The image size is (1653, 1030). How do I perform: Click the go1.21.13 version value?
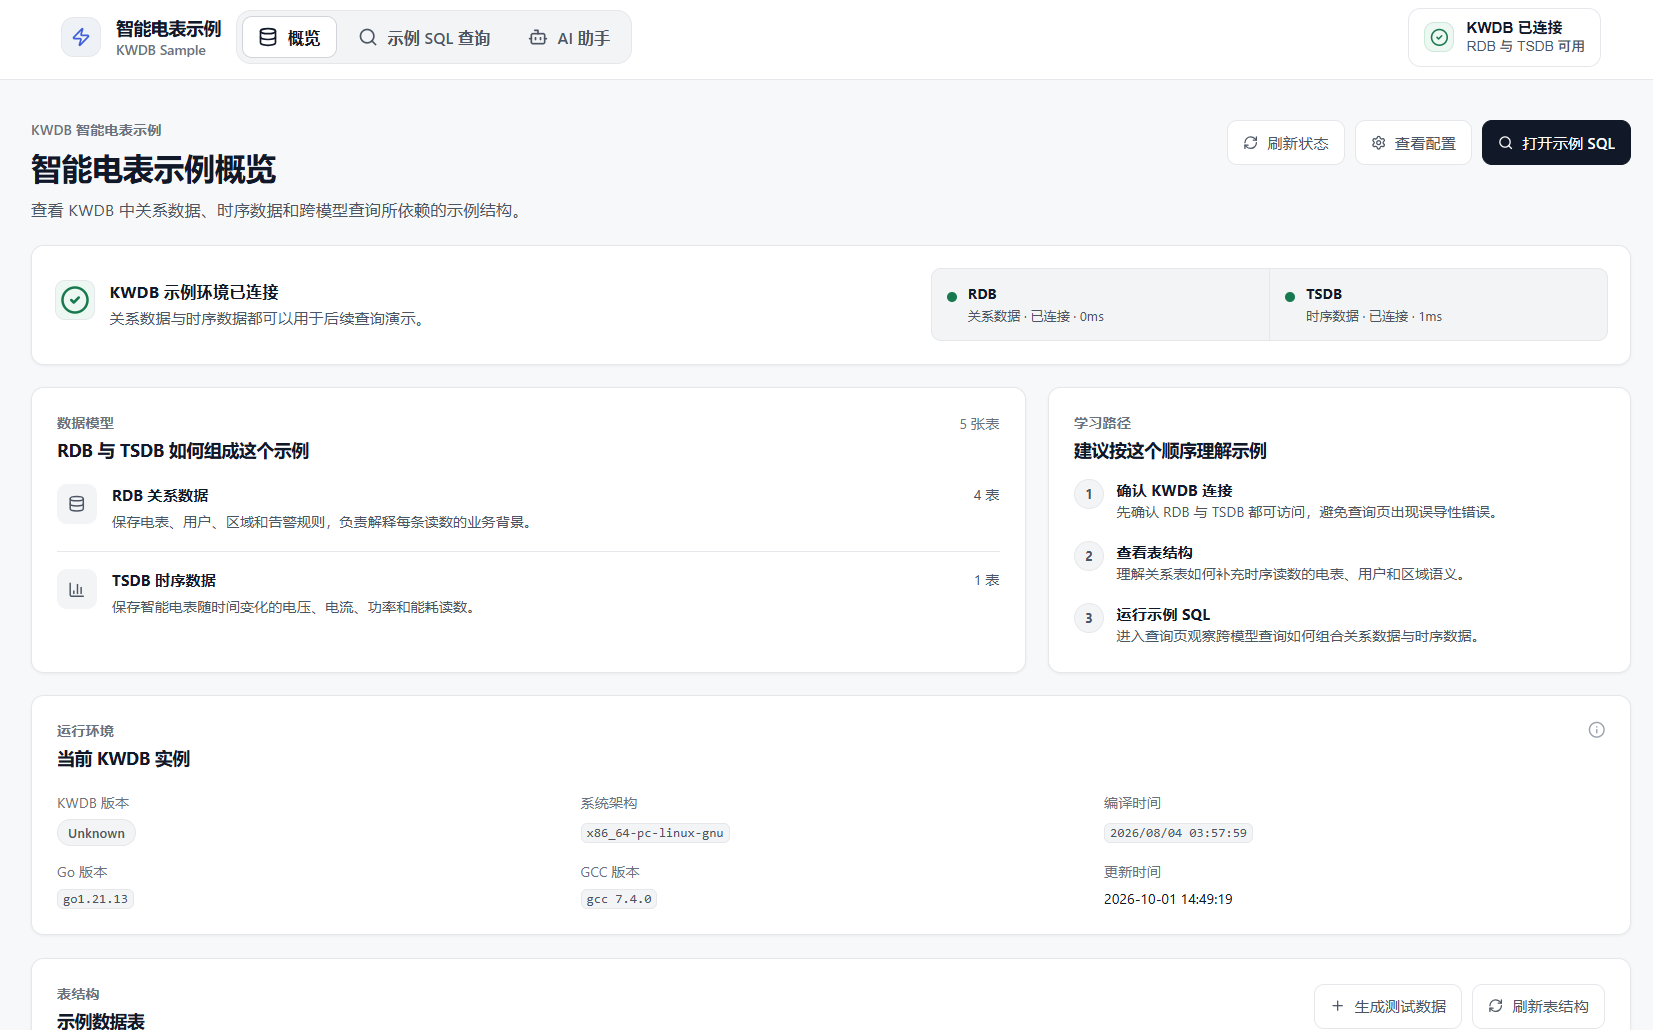coord(95,899)
